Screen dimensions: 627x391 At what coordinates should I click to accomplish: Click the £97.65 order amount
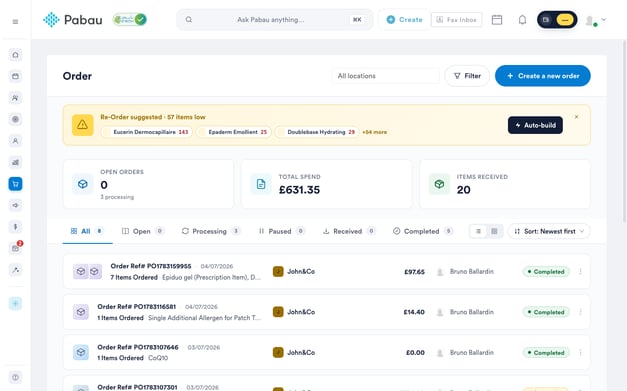414,272
